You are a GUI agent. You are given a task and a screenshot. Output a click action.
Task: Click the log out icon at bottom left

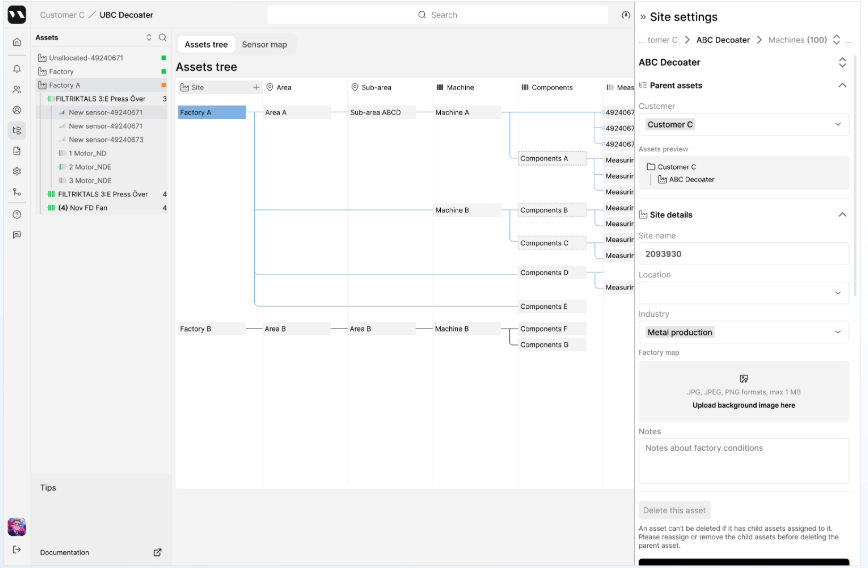[17, 550]
